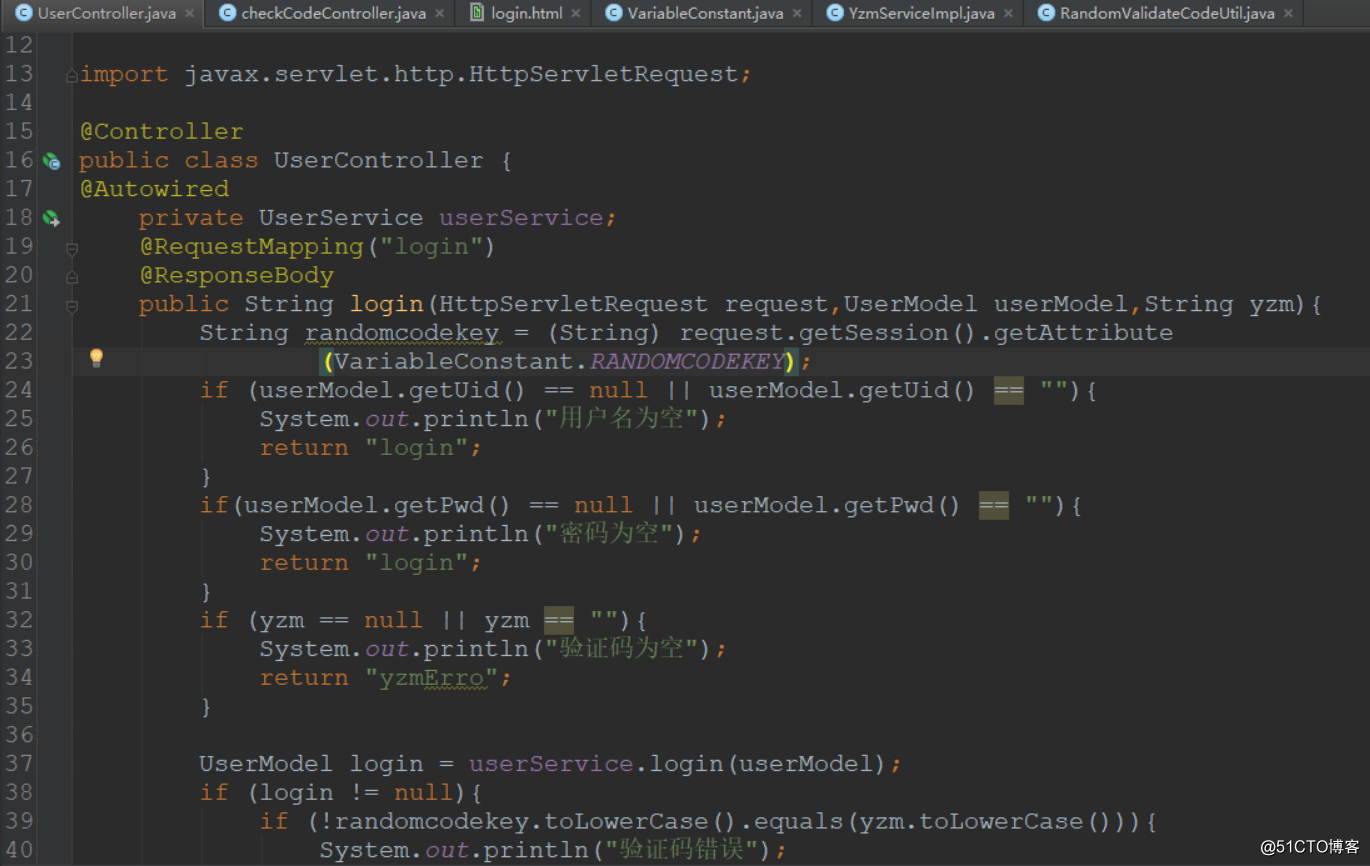Collapse the login method fold marker on line 21
This screenshot has width=1370, height=866.
click(71, 305)
